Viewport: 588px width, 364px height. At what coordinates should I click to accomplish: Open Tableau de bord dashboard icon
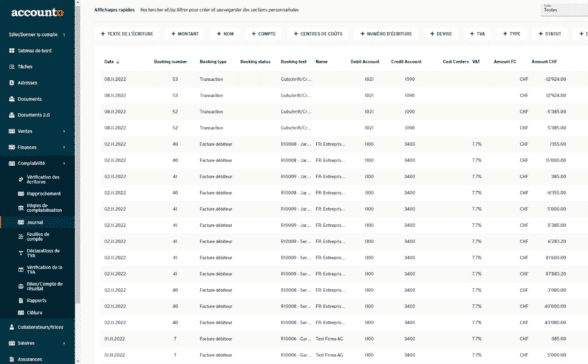point(12,50)
